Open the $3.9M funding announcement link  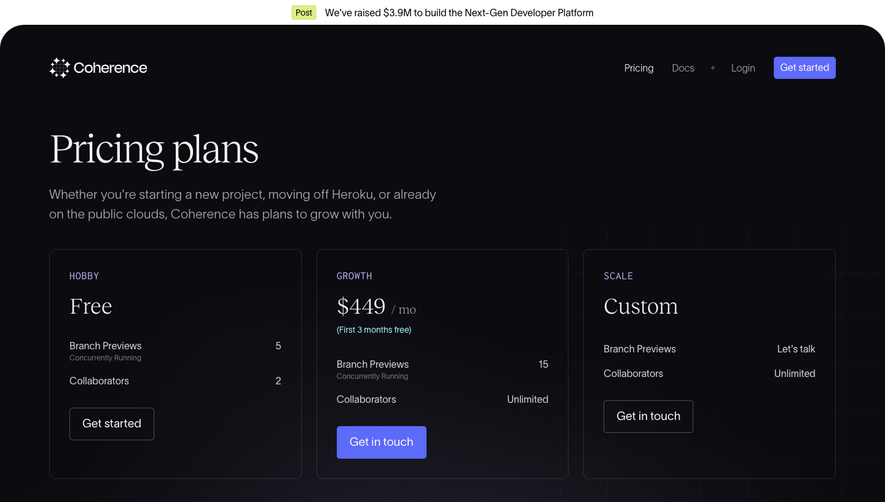pos(459,12)
